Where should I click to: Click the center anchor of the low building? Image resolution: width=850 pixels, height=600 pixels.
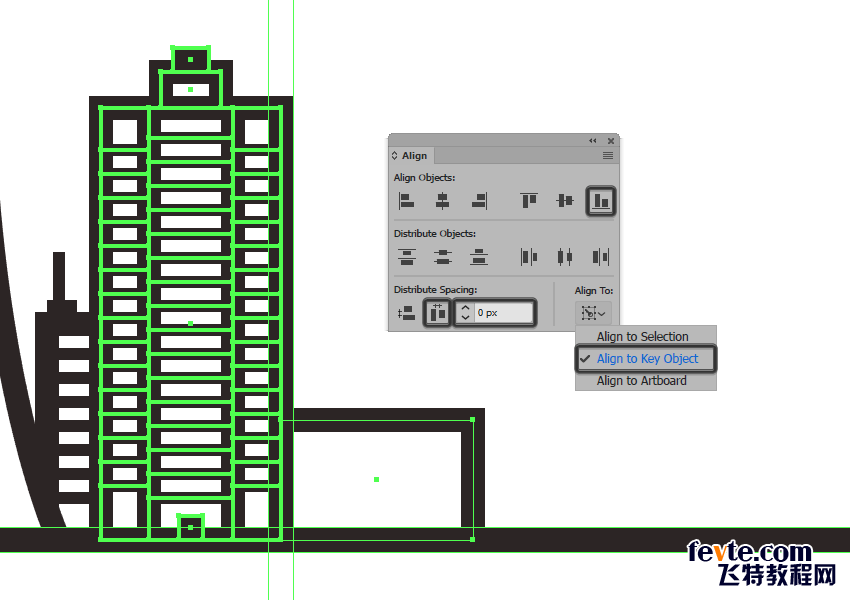pos(376,480)
